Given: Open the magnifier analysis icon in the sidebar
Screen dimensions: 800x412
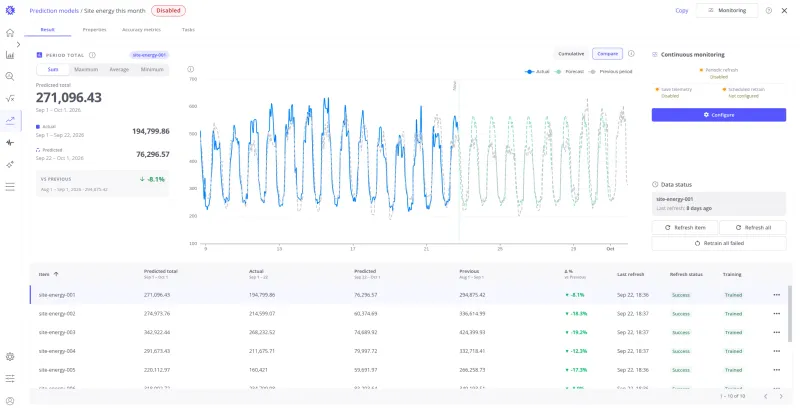Looking at the screenshot, I should tap(10, 77).
